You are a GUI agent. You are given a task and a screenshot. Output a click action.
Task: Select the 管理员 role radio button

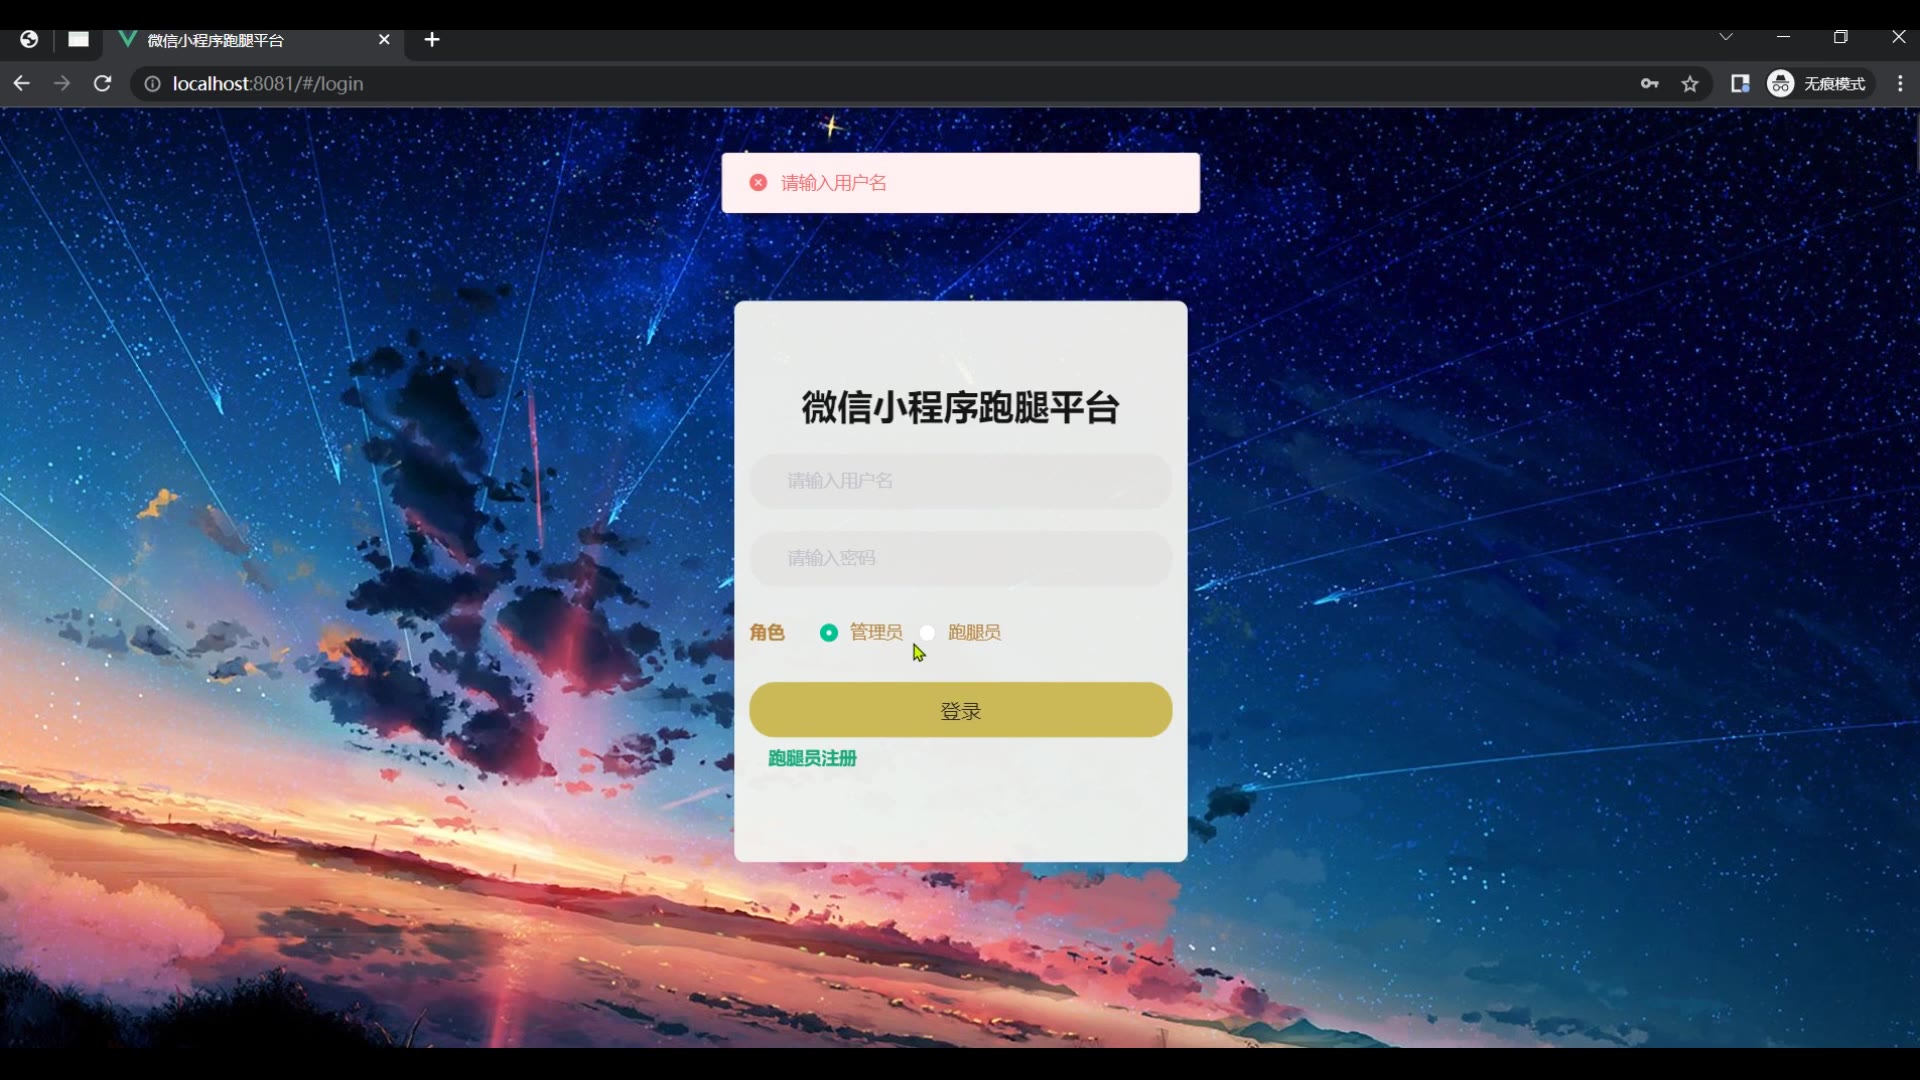click(x=829, y=633)
